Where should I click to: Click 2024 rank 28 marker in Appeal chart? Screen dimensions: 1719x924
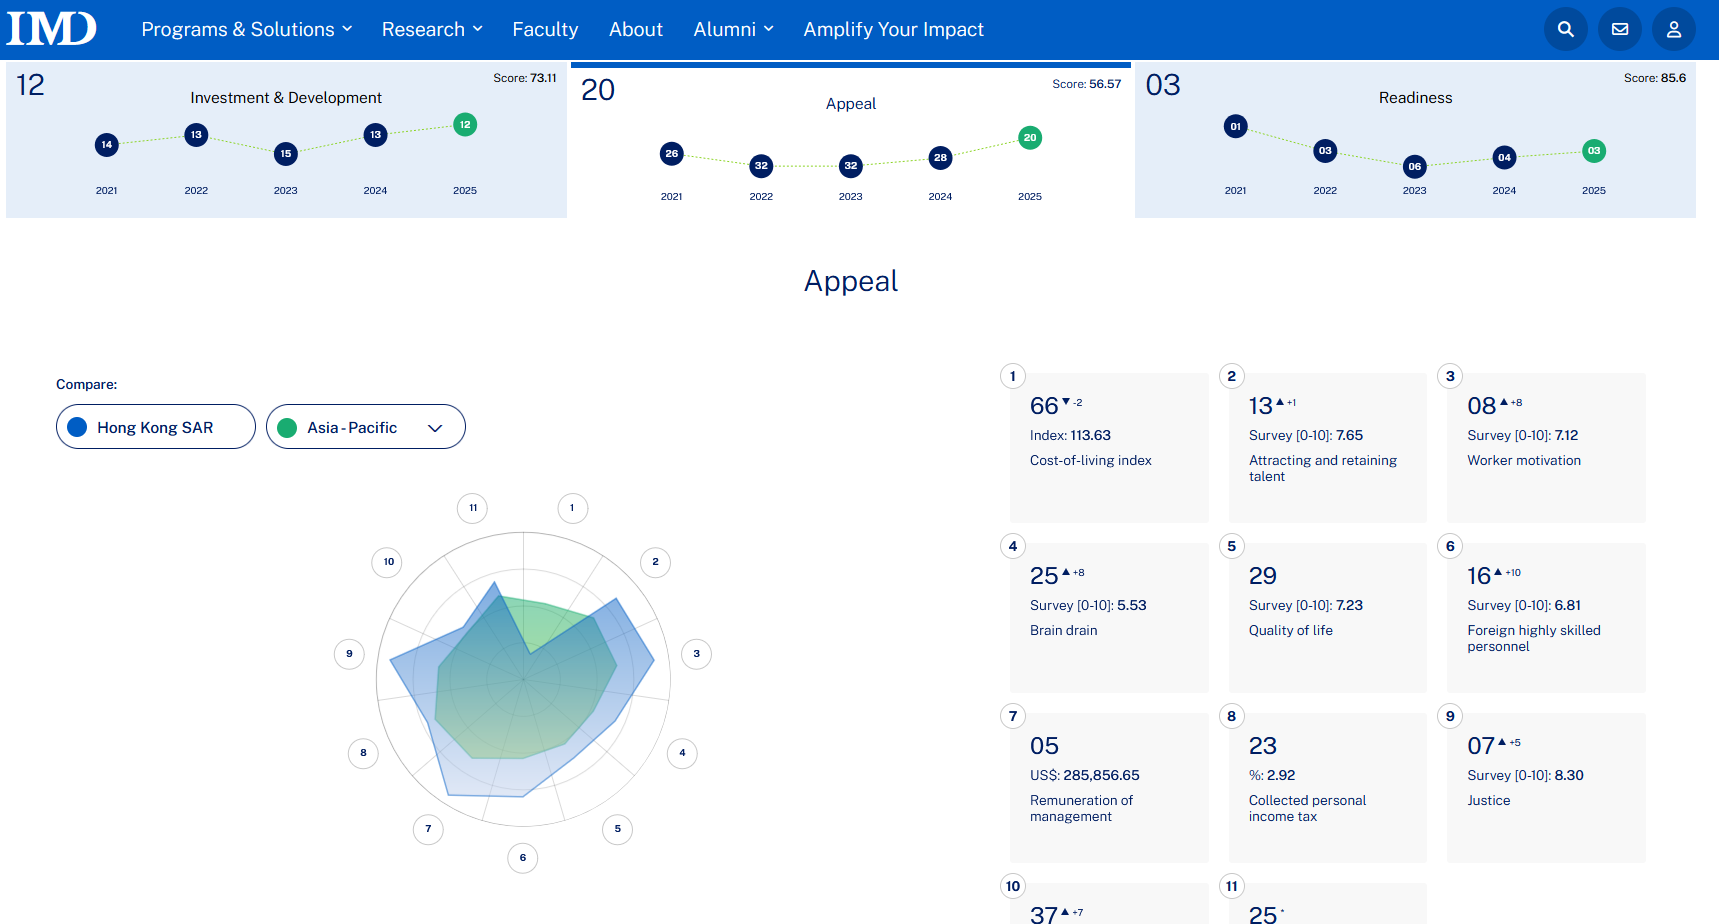coord(940,158)
